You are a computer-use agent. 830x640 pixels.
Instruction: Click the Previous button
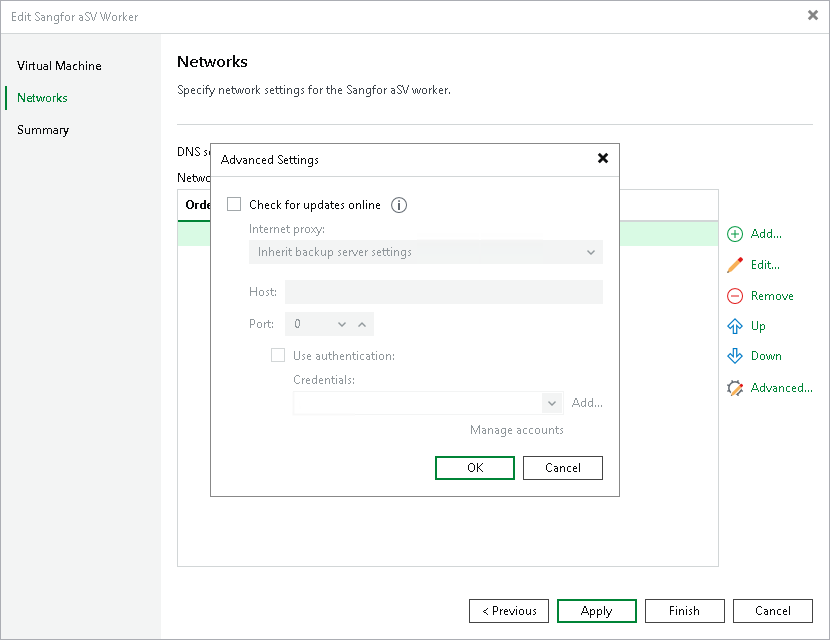[509, 611]
